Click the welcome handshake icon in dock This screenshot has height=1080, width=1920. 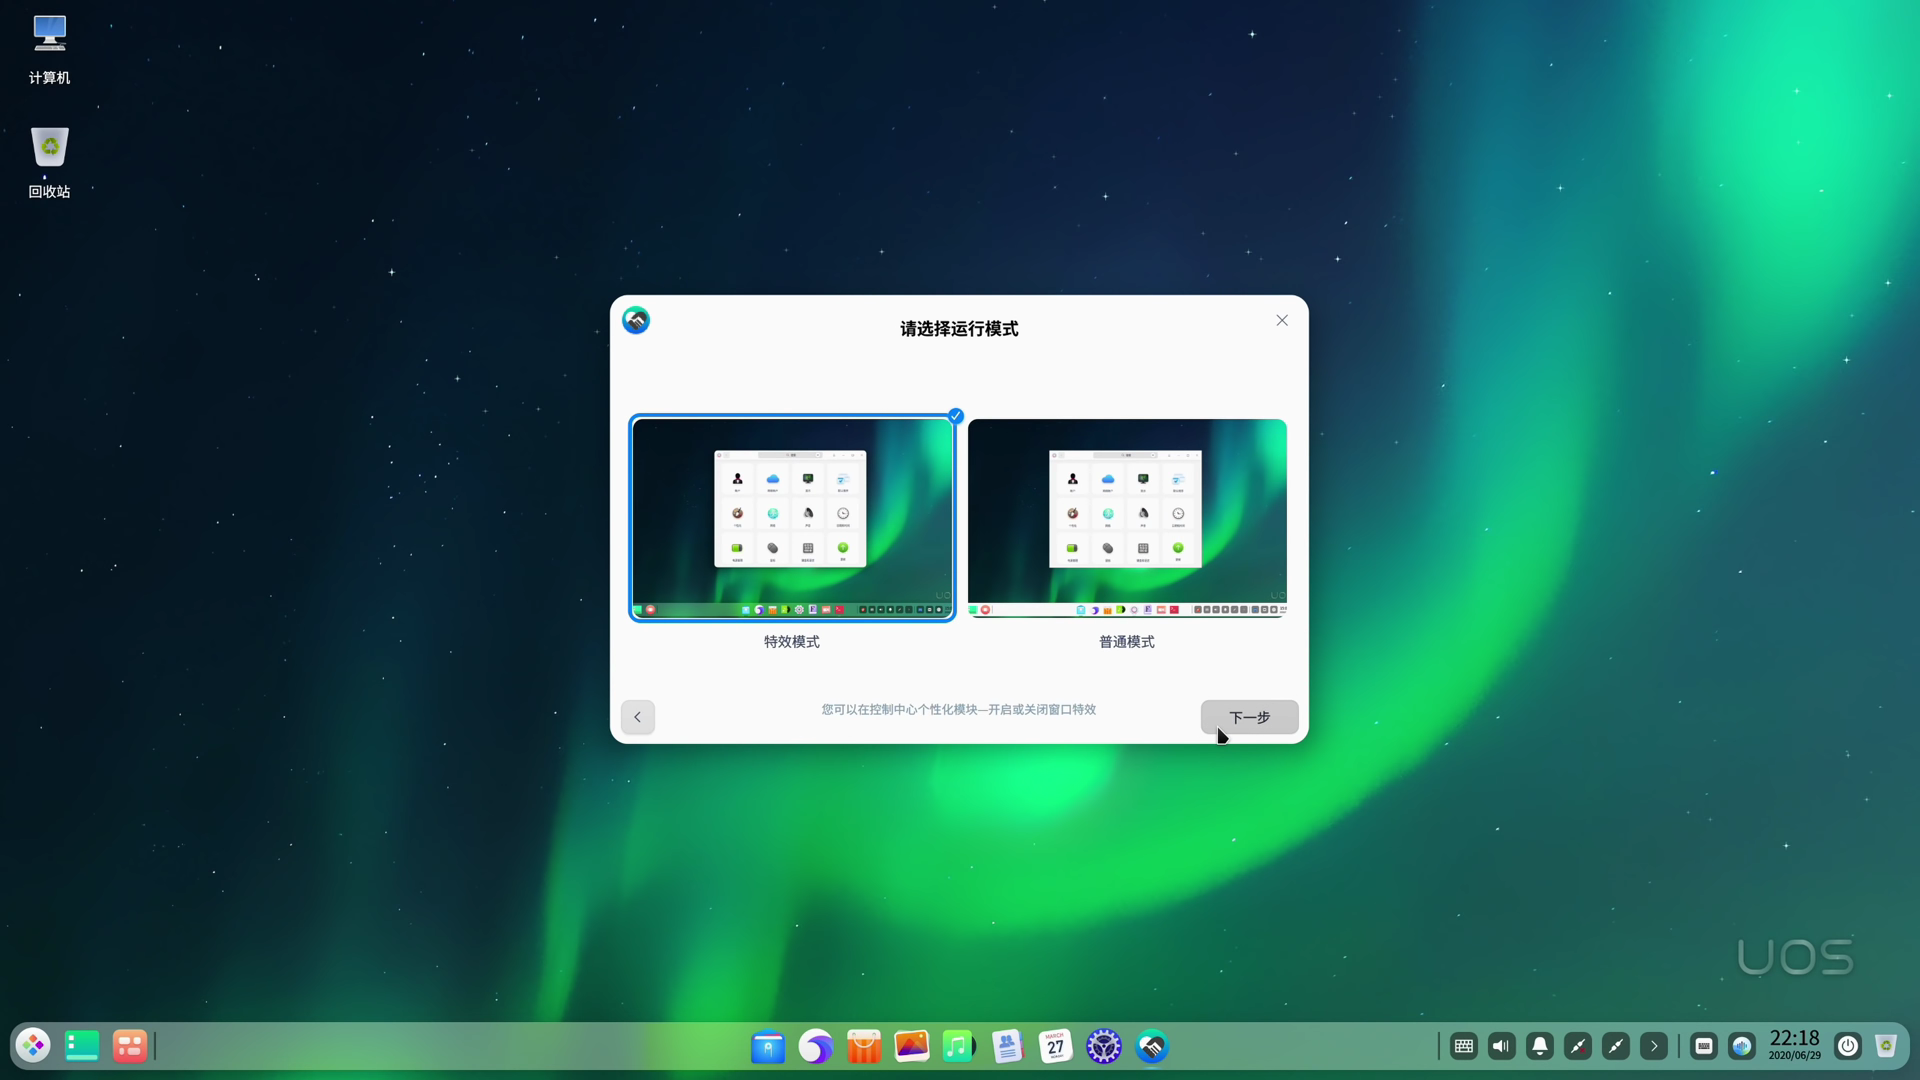coord(1152,1047)
